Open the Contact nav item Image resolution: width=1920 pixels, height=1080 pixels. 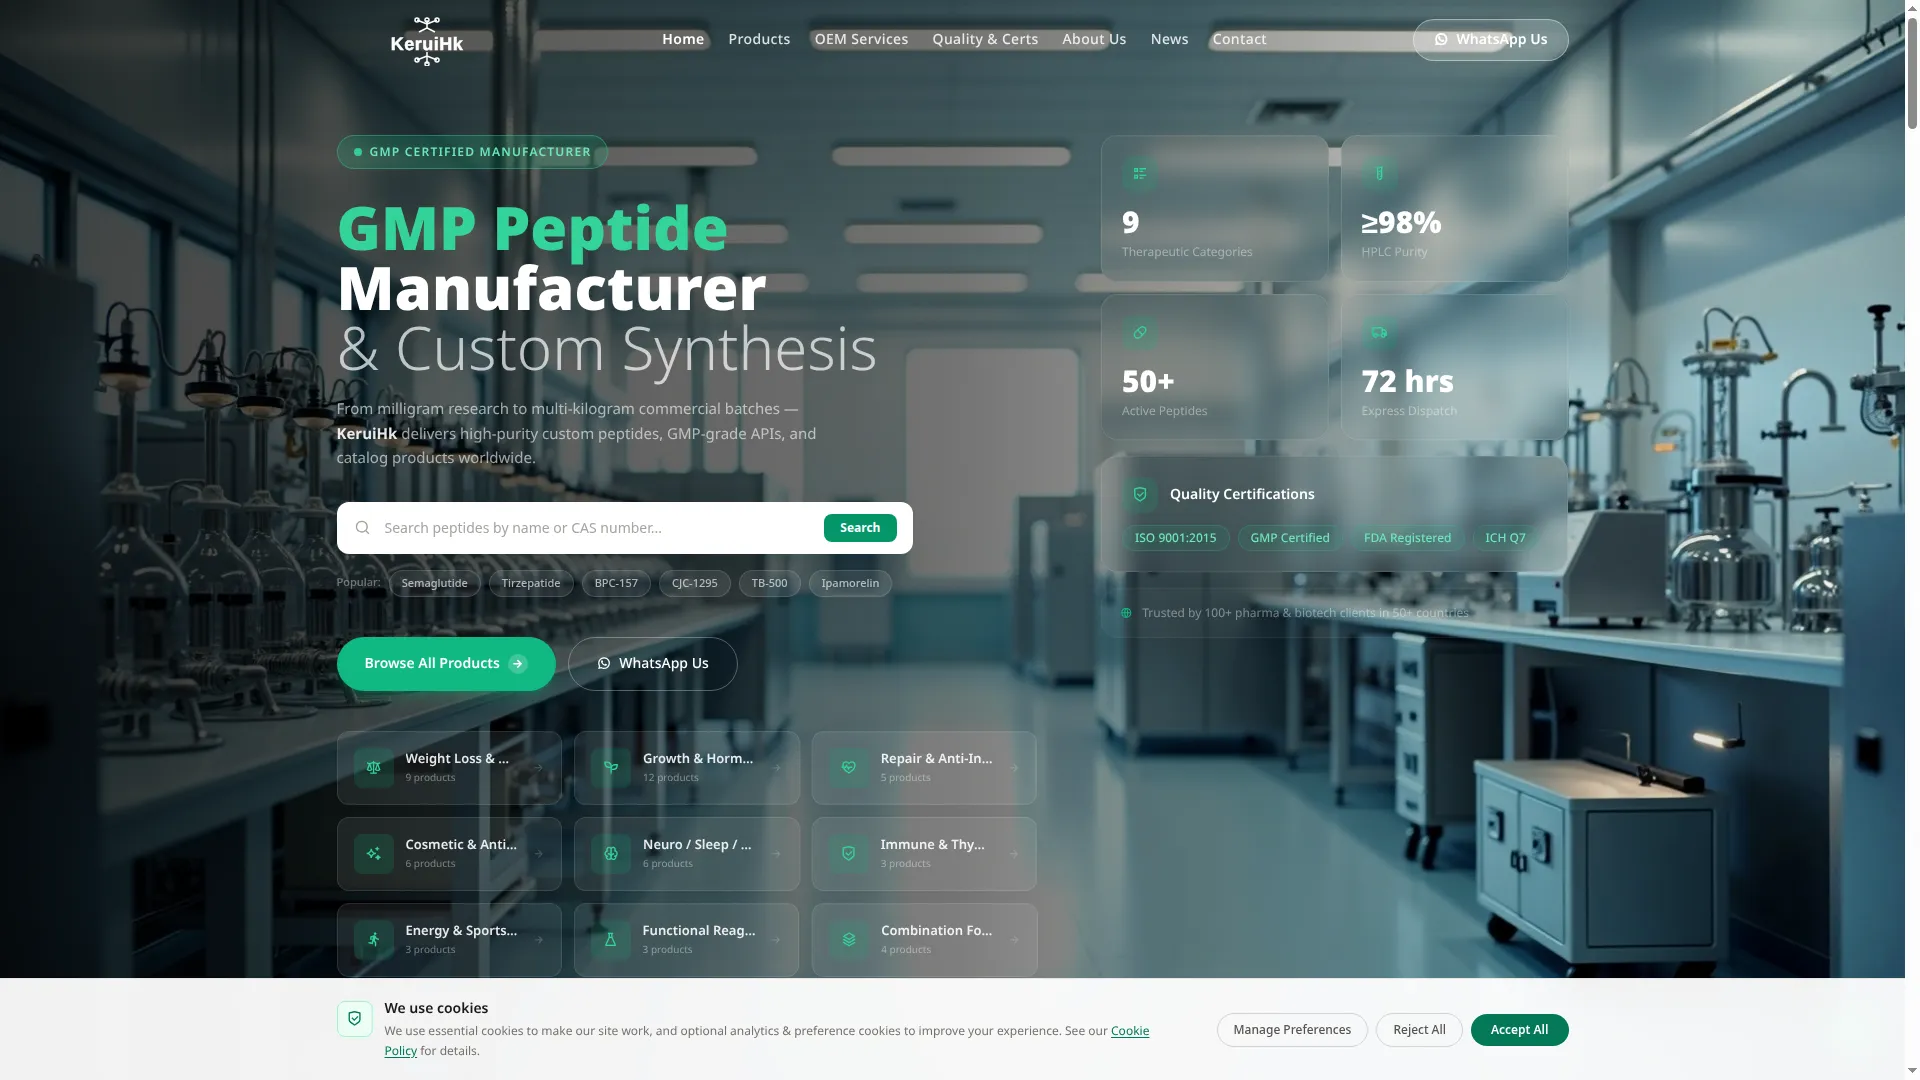(1239, 39)
